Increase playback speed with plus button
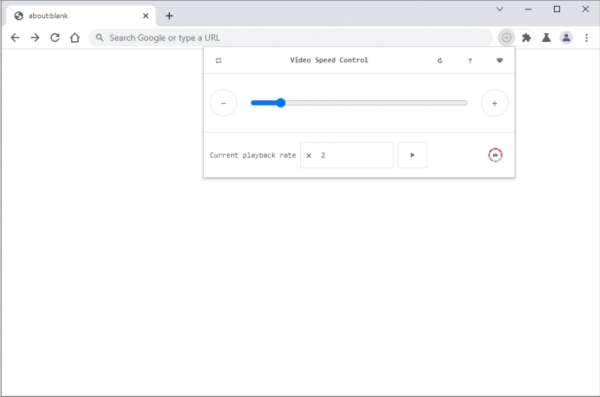This screenshot has width=600, height=397. [494, 103]
